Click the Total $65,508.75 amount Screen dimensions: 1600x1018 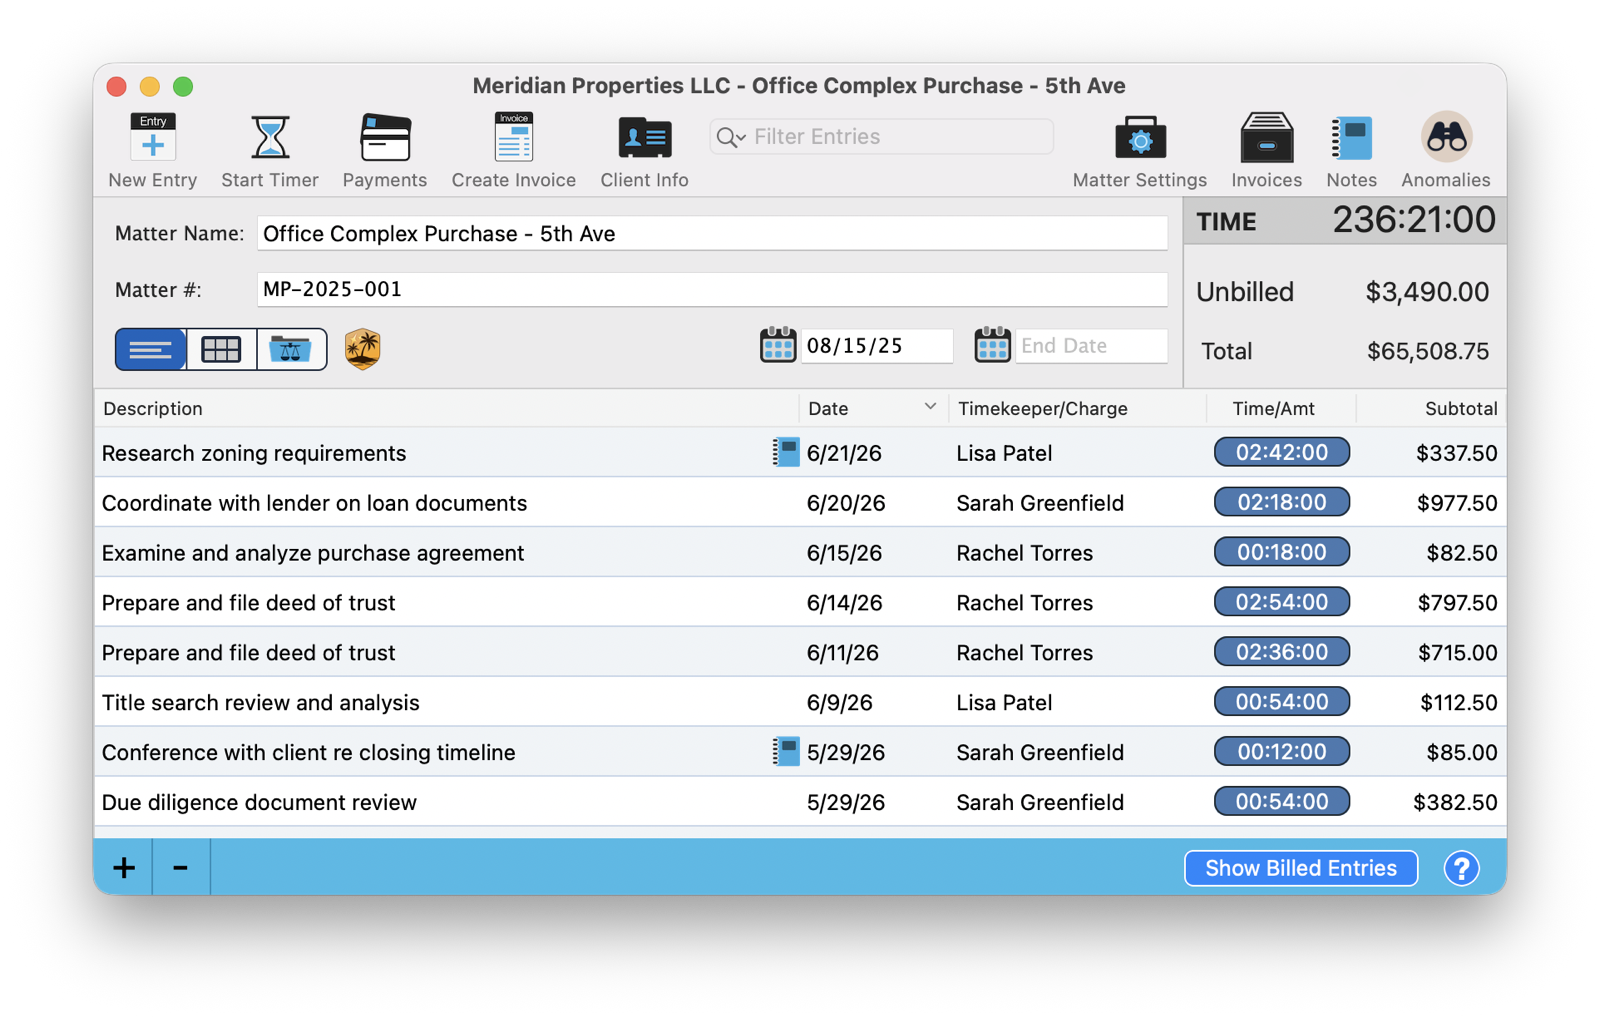1427,351
